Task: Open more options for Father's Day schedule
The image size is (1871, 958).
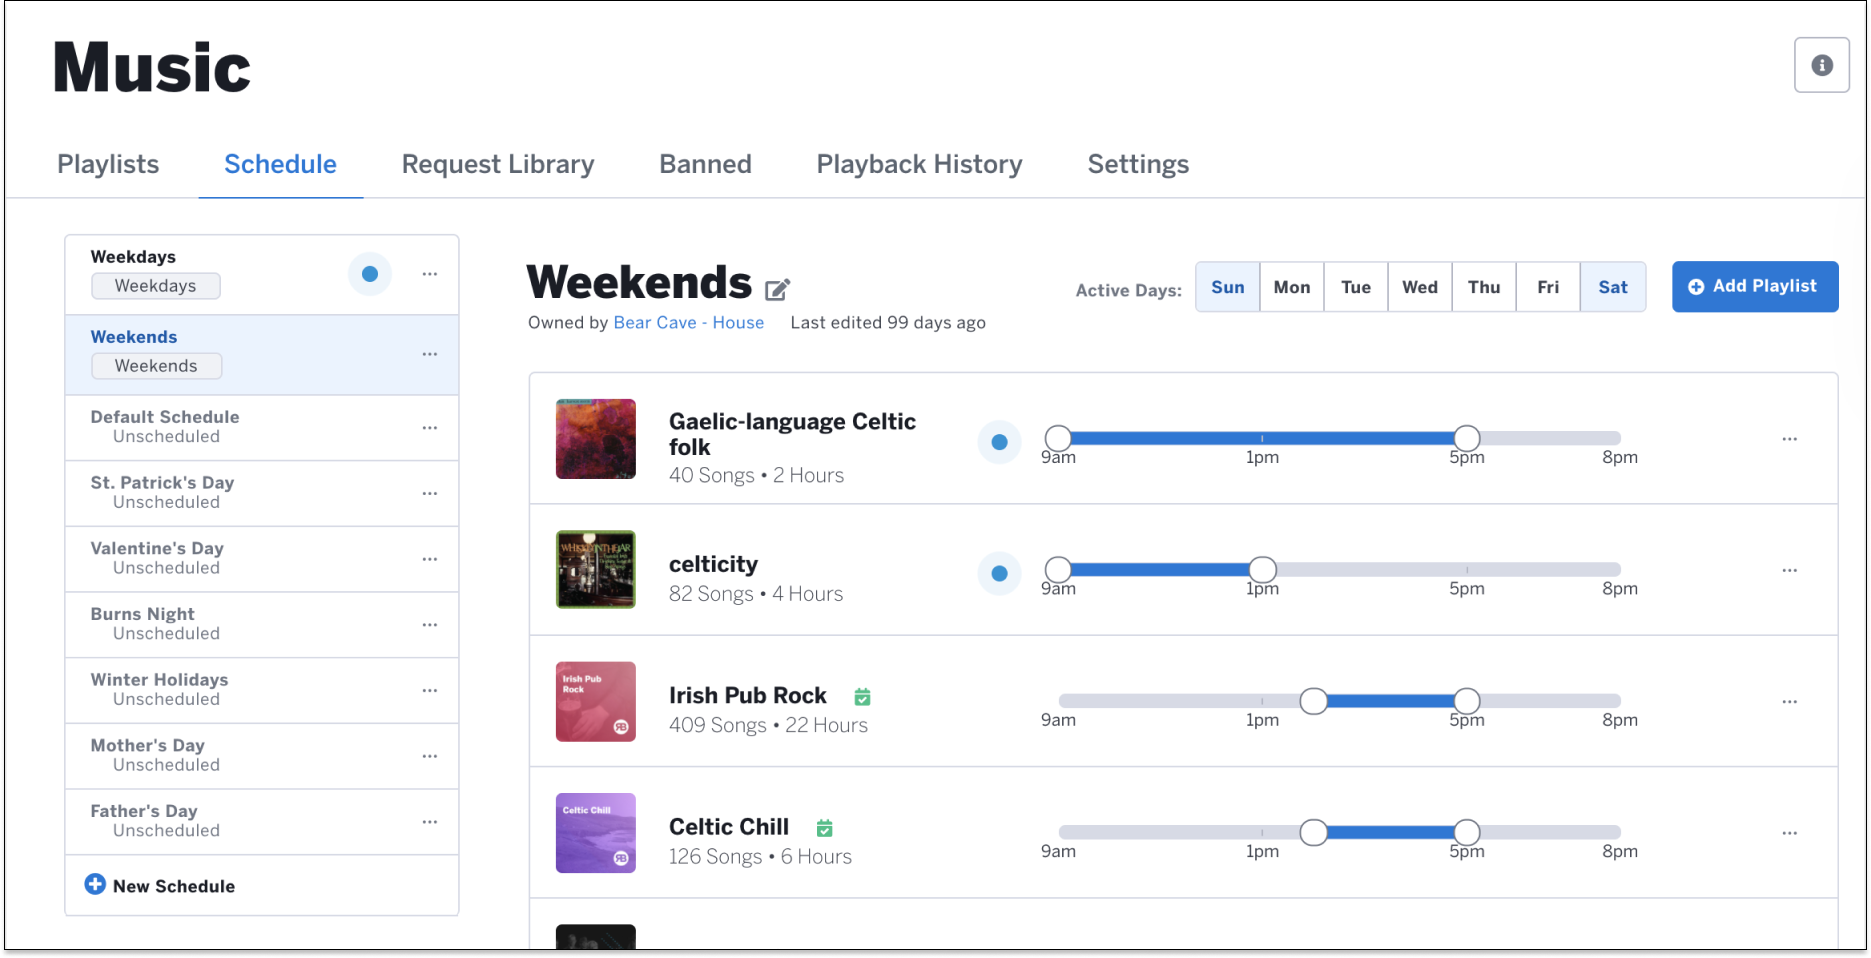Action: click(x=430, y=822)
